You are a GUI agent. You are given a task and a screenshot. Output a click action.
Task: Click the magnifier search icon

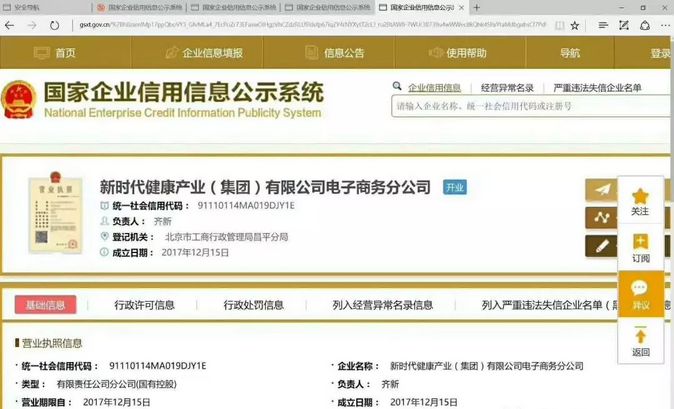pos(397,86)
